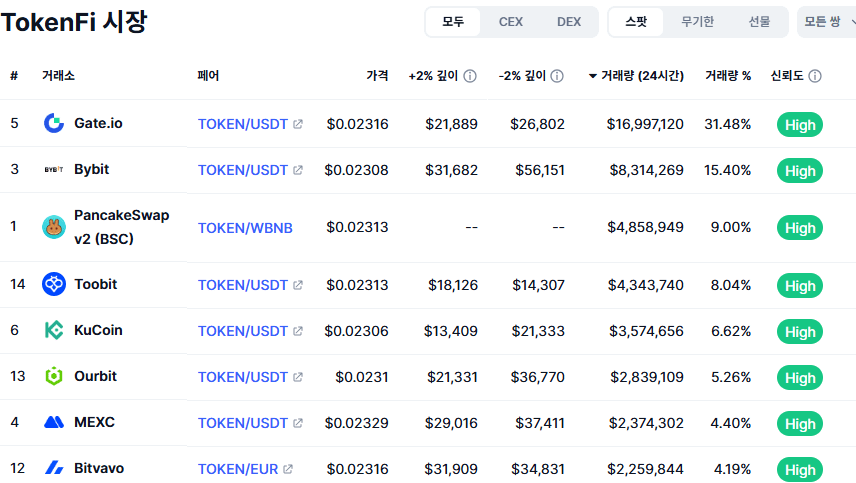856x483 pixels.
Task: Click the $0.02329 price value
Action: pyautogui.click(x=356, y=422)
